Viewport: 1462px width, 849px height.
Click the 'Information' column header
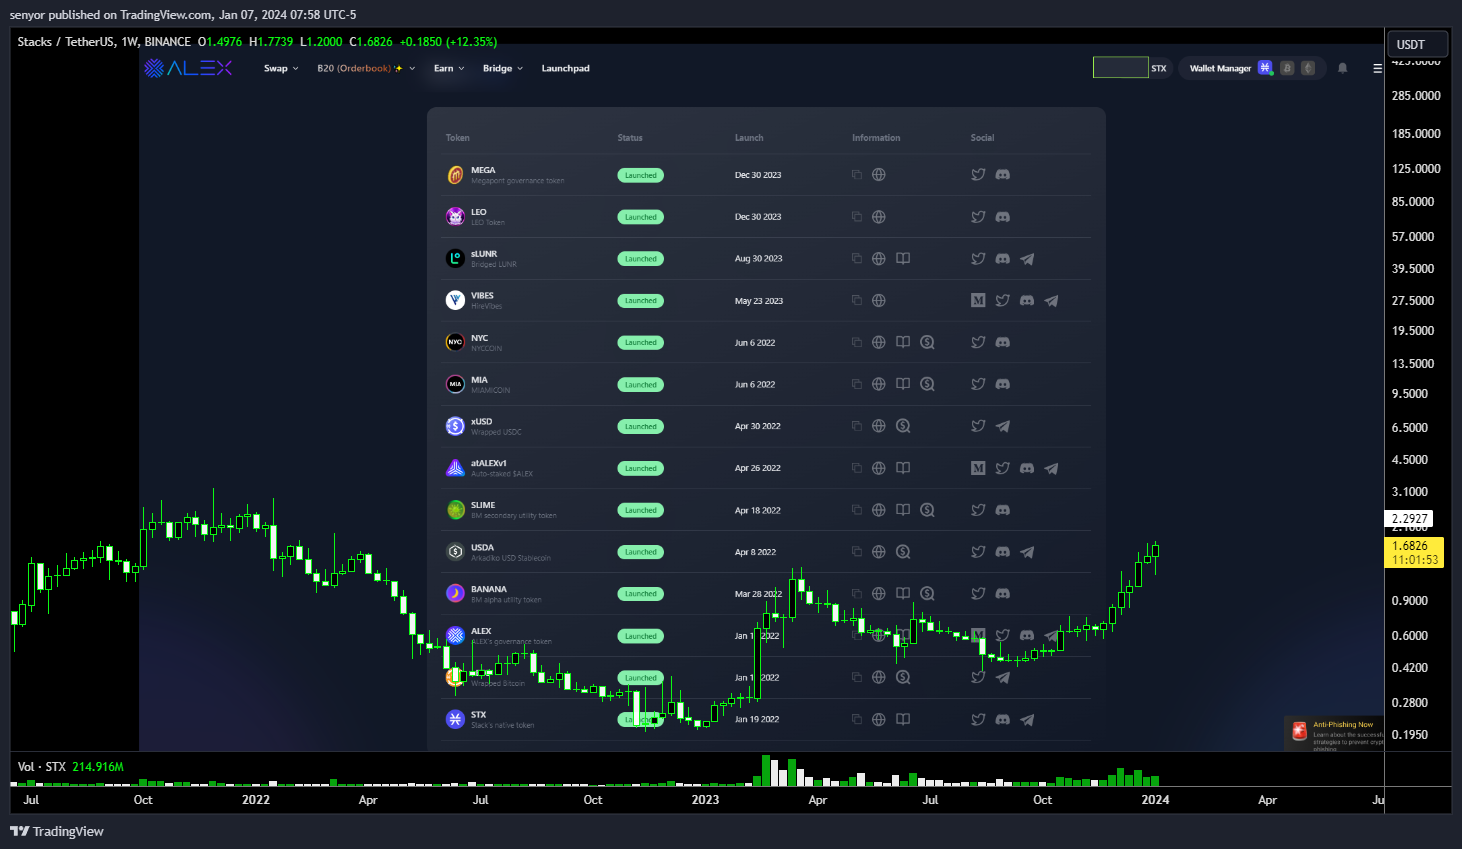point(876,138)
